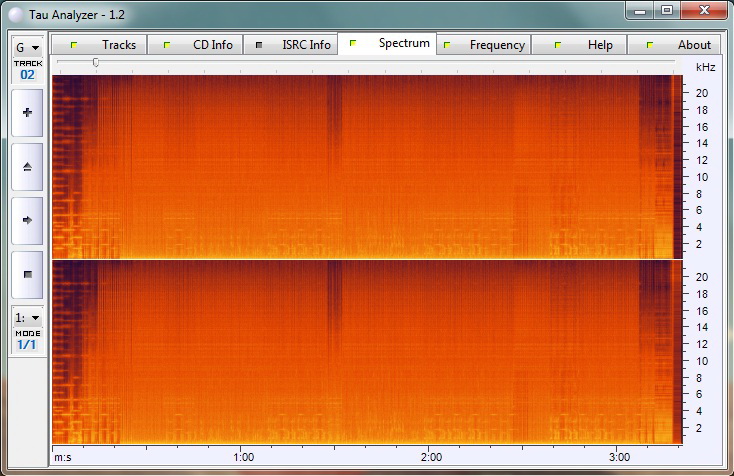Screen dimensions: 734x476
Task: Click the 3:00 time marker
Action: pos(619,457)
